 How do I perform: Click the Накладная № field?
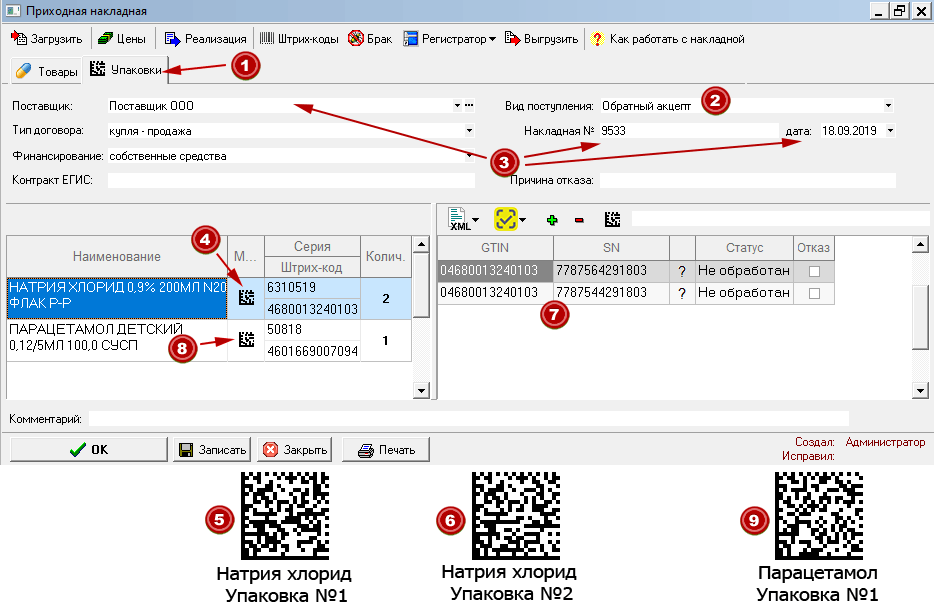[689, 130]
